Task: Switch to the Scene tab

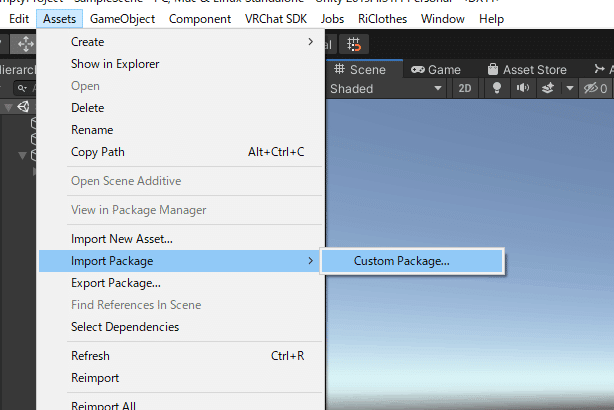Action: point(364,70)
